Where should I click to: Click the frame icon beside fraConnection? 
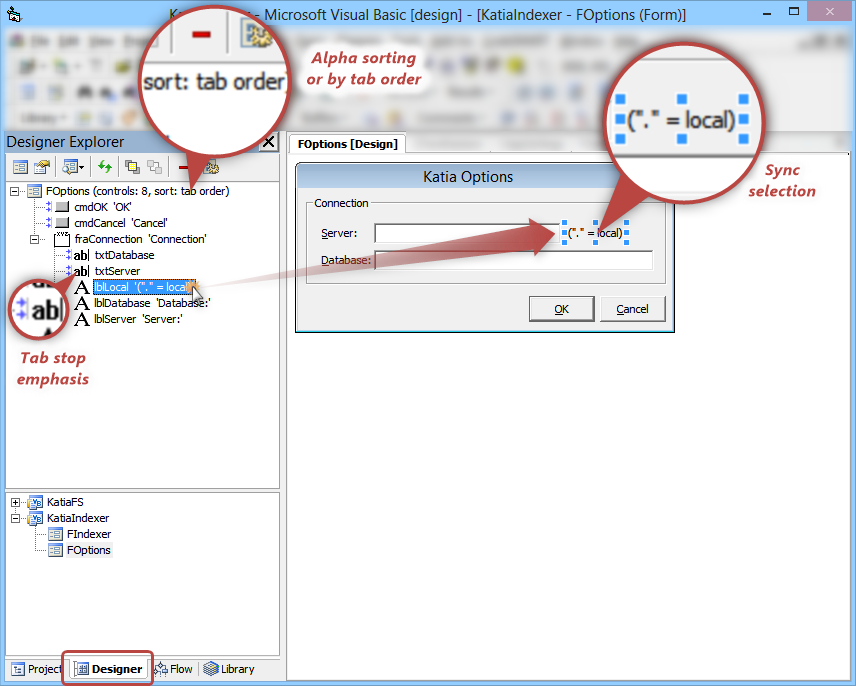tap(62, 239)
